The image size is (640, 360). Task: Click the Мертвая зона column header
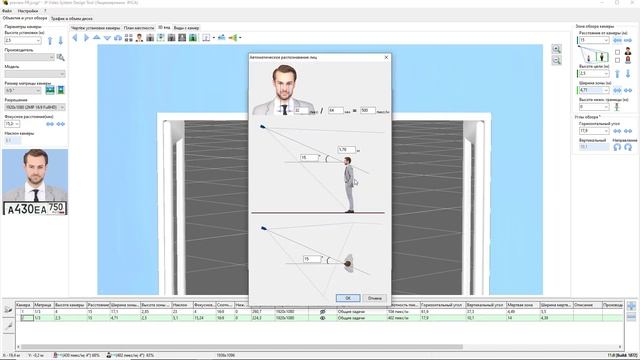[522, 305]
